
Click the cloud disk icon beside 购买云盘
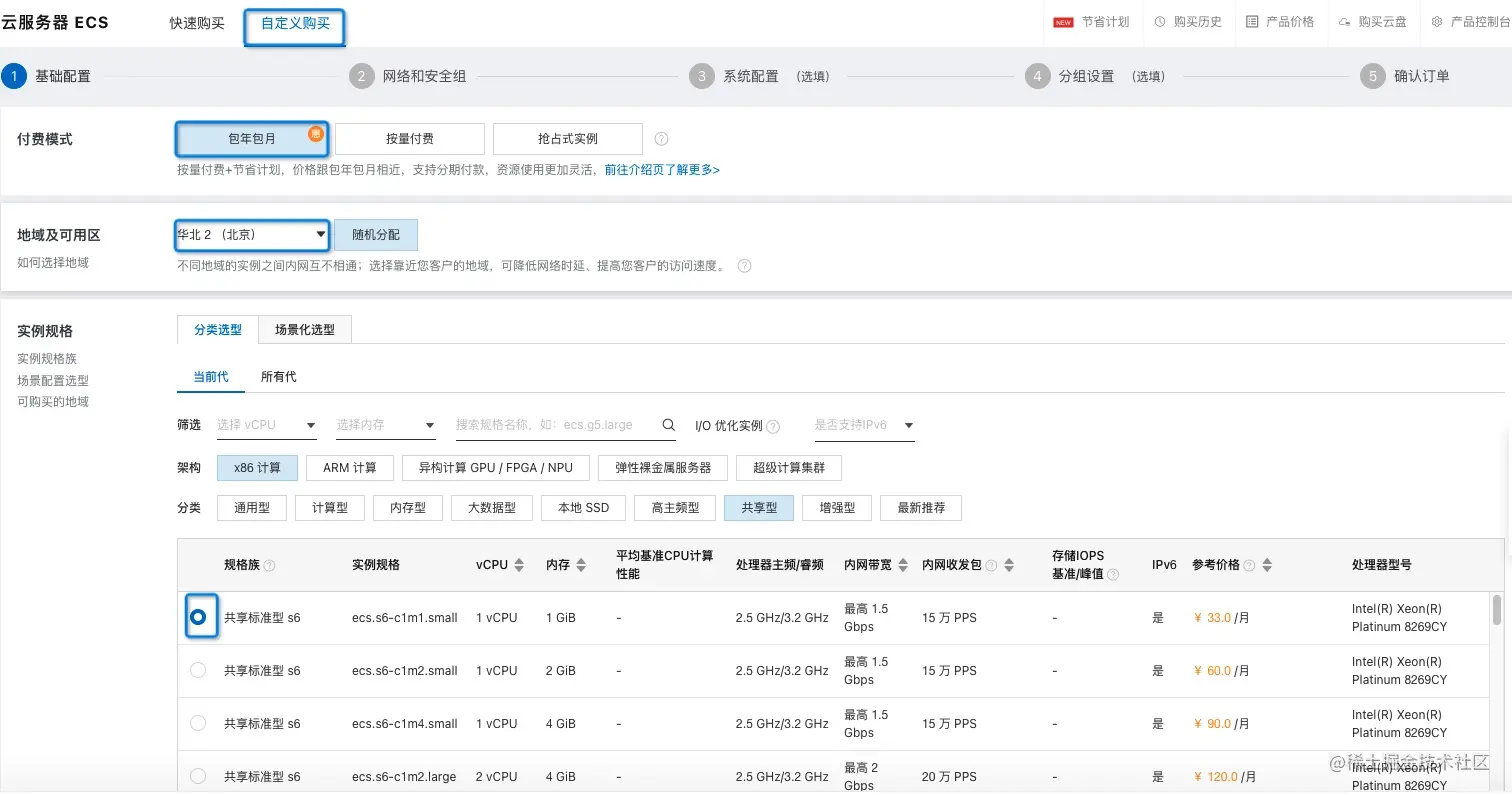point(1344,22)
